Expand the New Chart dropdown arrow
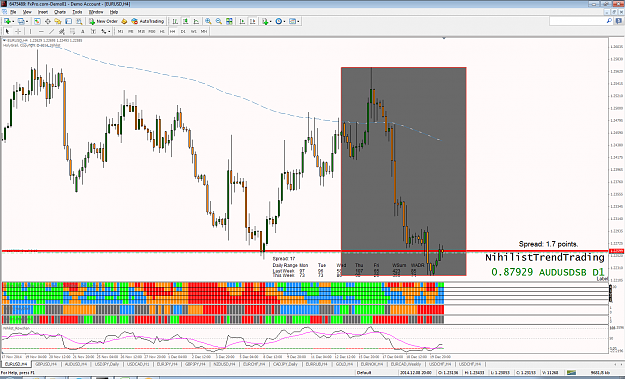Image resolution: width=625 pixels, height=379 pixels. 13,22
